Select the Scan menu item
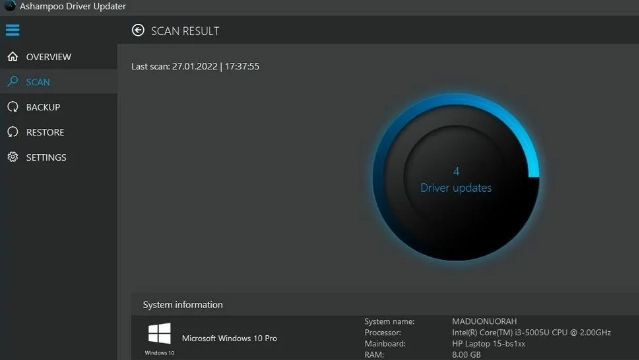Screen dimensions: 639x360 pos(59,82)
